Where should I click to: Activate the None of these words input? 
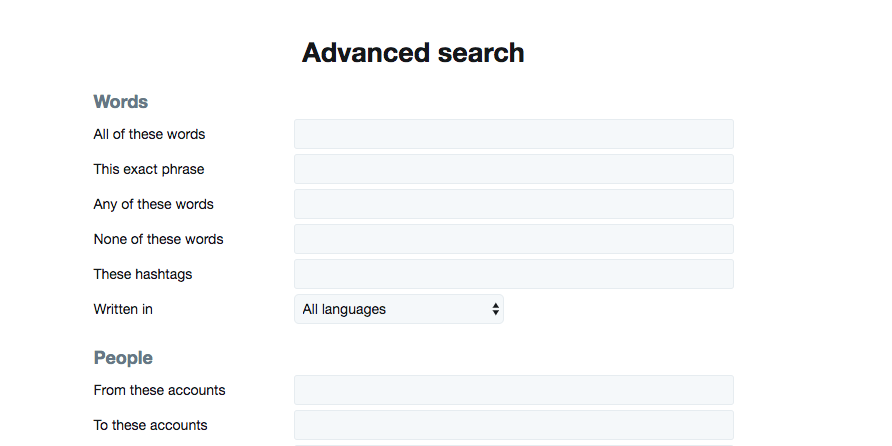pyautogui.click(x=514, y=239)
